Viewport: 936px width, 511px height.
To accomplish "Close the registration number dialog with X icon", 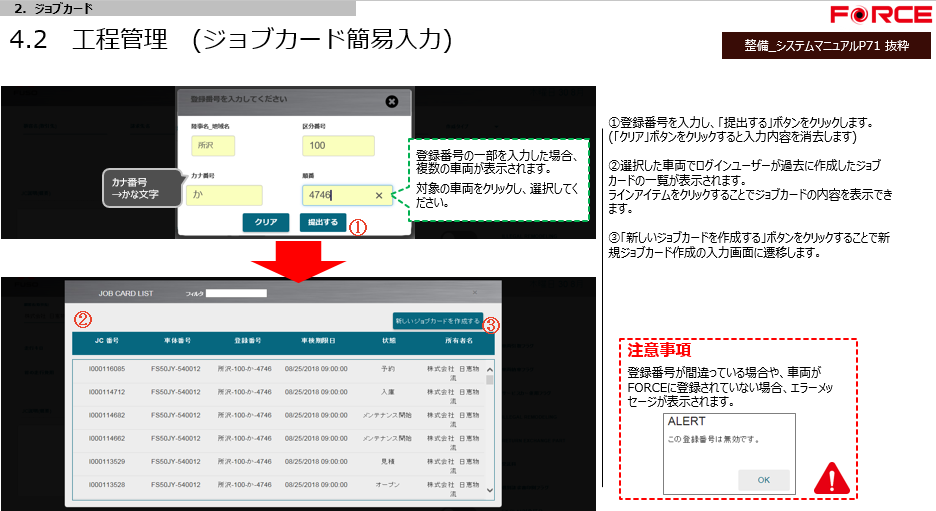I will coord(392,101).
